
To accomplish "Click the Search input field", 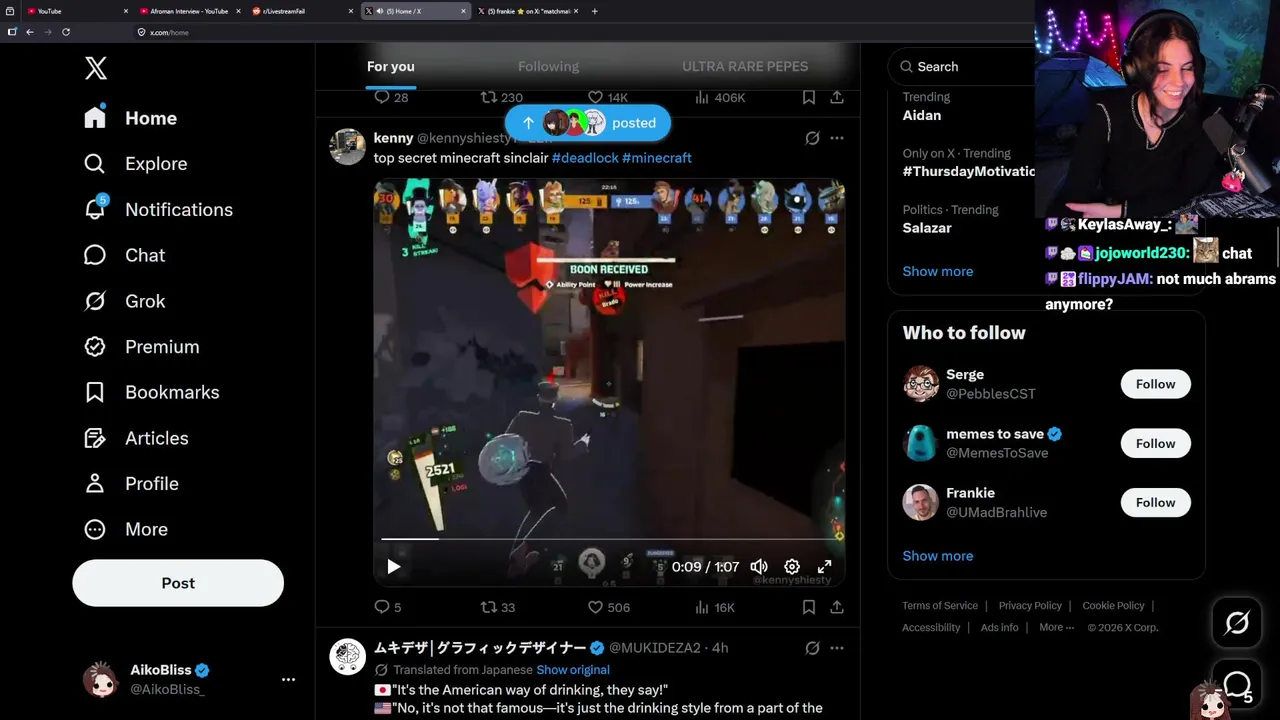I will [963, 66].
